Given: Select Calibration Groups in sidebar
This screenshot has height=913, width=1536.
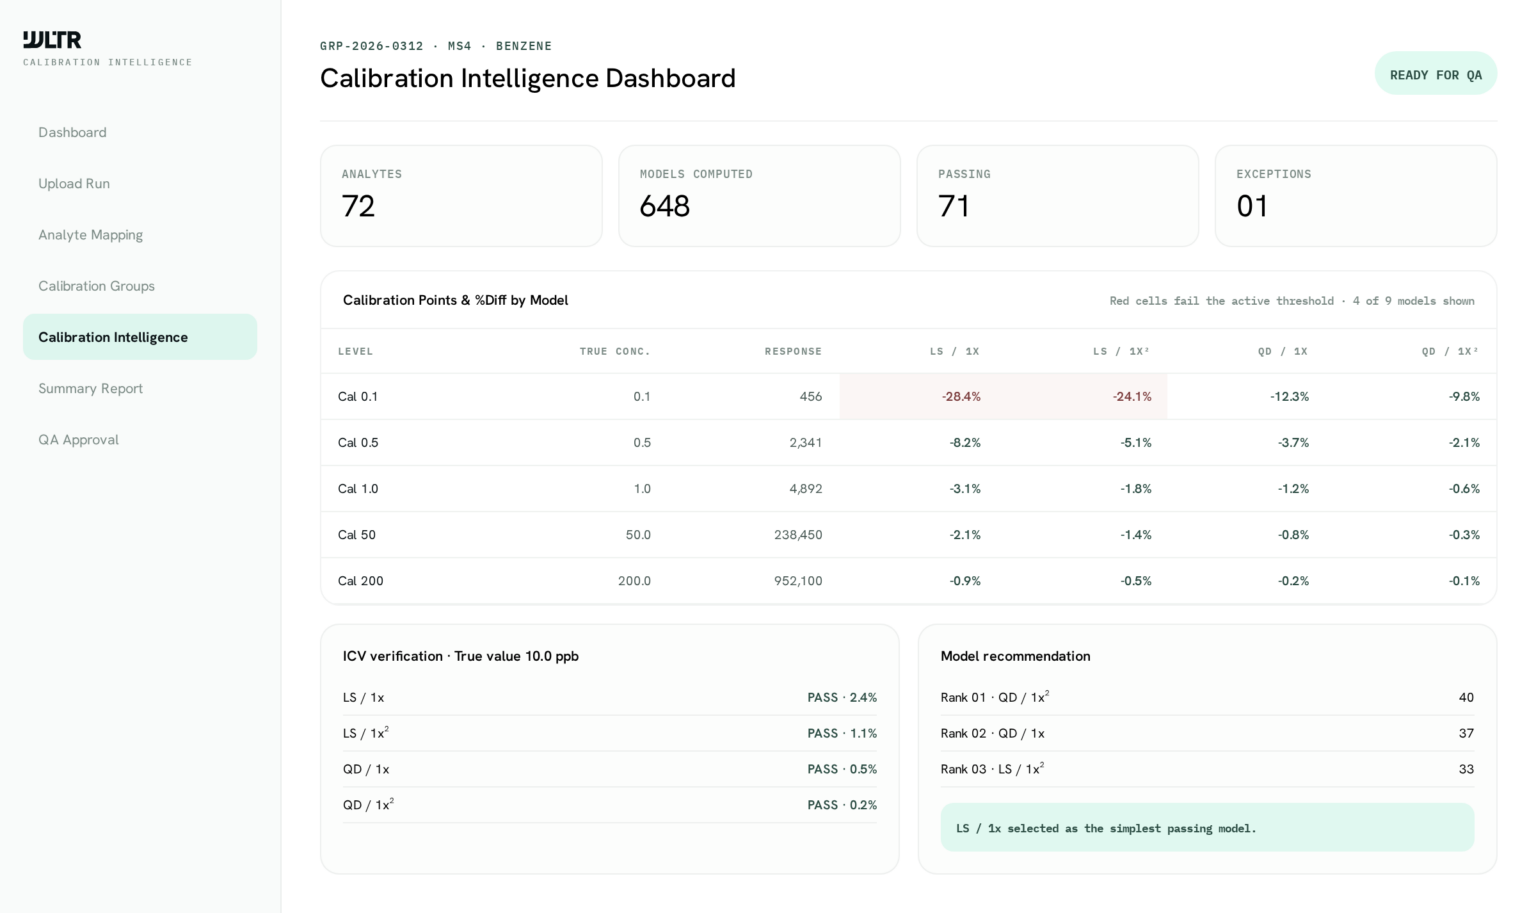Looking at the screenshot, I should (x=140, y=286).
